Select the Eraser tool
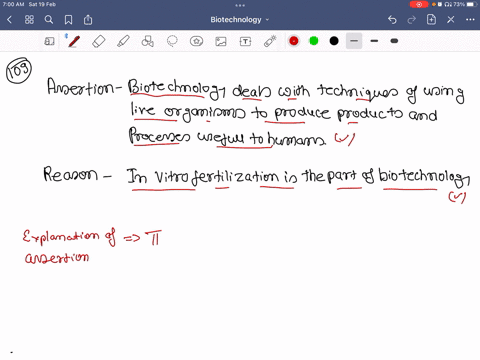Screen dimensions: 480x360 98,41
